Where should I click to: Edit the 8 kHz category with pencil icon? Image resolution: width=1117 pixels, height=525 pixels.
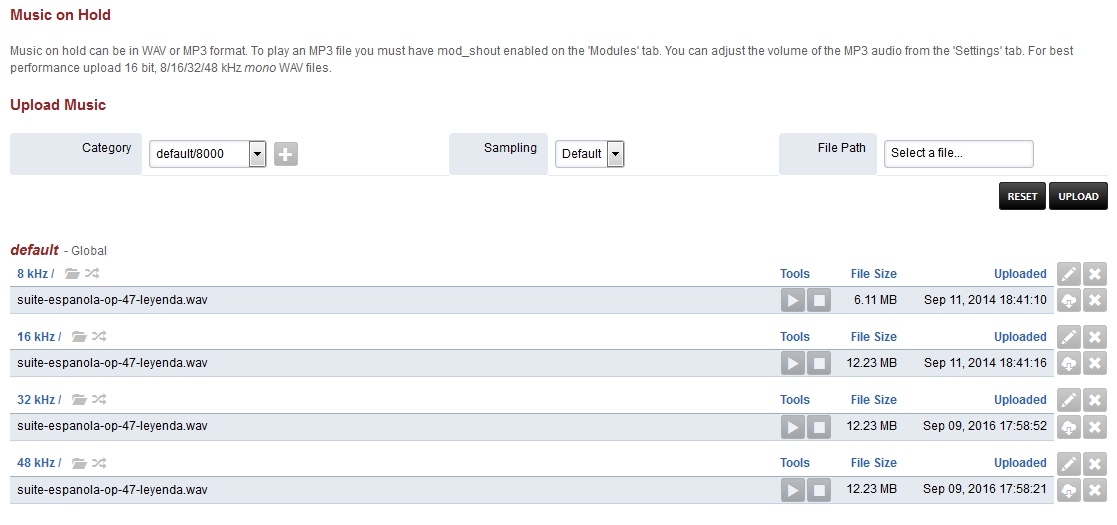(1069, 274)
